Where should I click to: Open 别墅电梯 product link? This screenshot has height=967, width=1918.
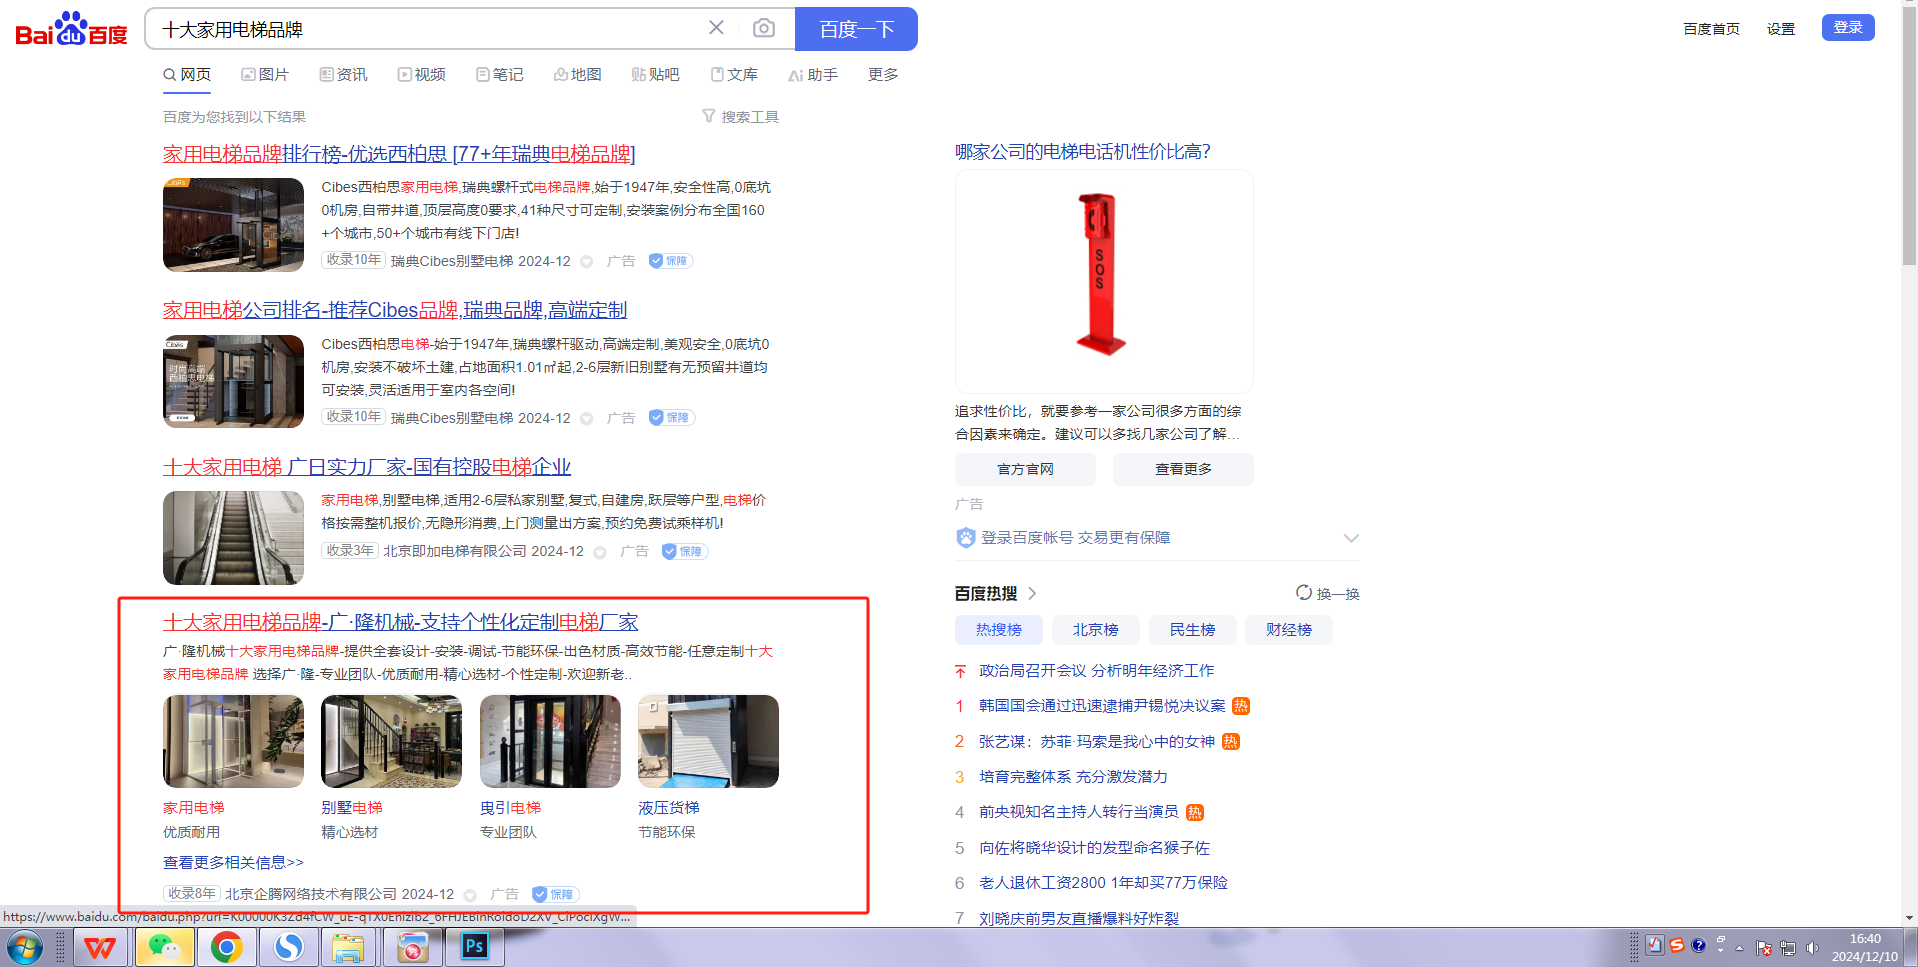(x=352, y=808)
